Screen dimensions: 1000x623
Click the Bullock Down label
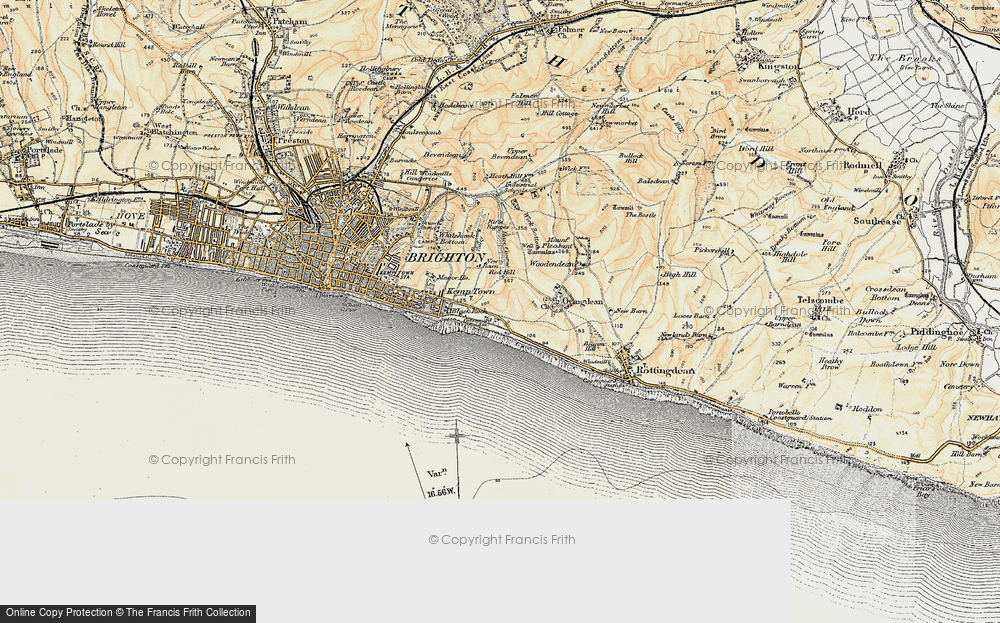click(x=872, y=315)
